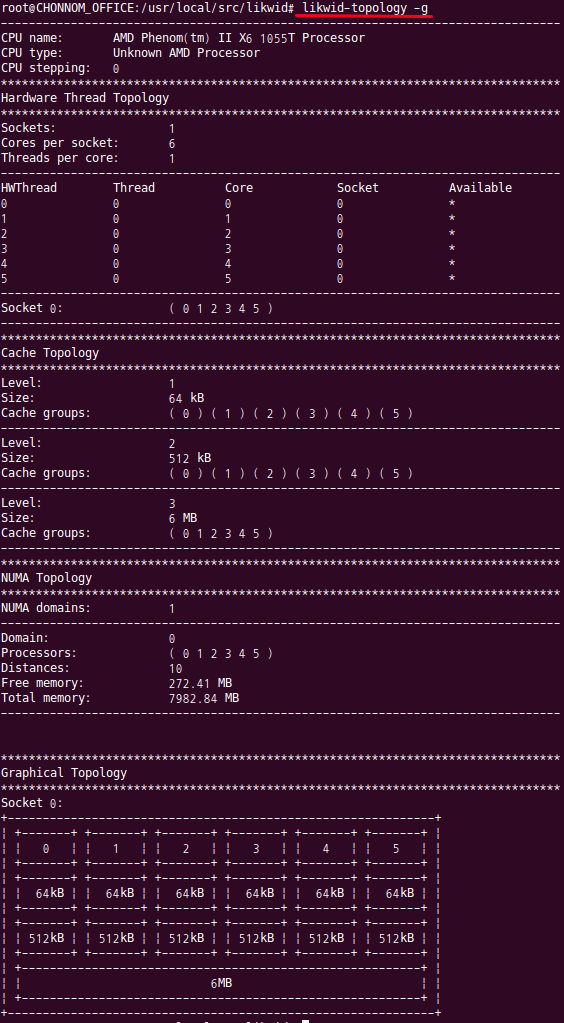
Task: Click the Level 1 cache size 64 kB
Action: point(186,398)
